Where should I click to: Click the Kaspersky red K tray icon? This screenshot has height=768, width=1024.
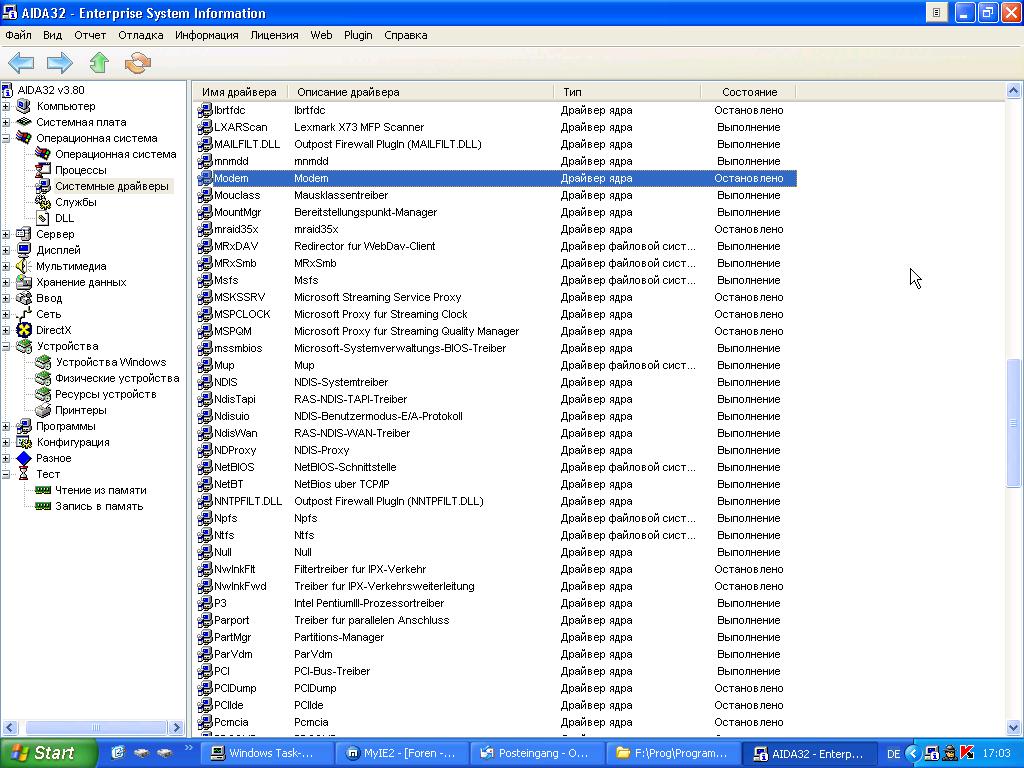tap(968, 753)
